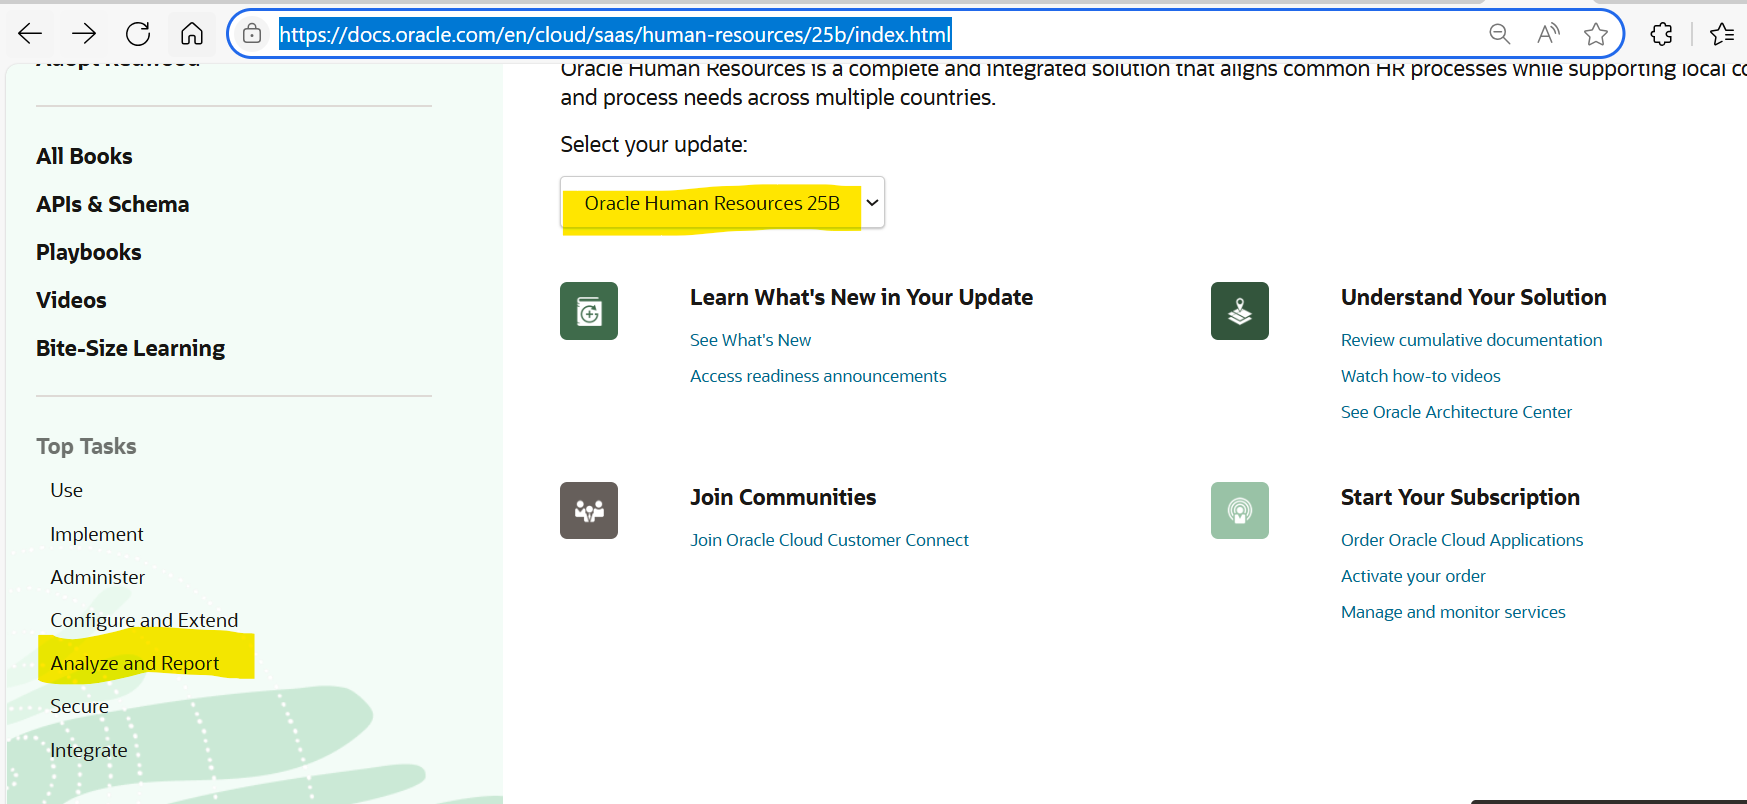Open All Books in the sidebar

tap(85, 156)
